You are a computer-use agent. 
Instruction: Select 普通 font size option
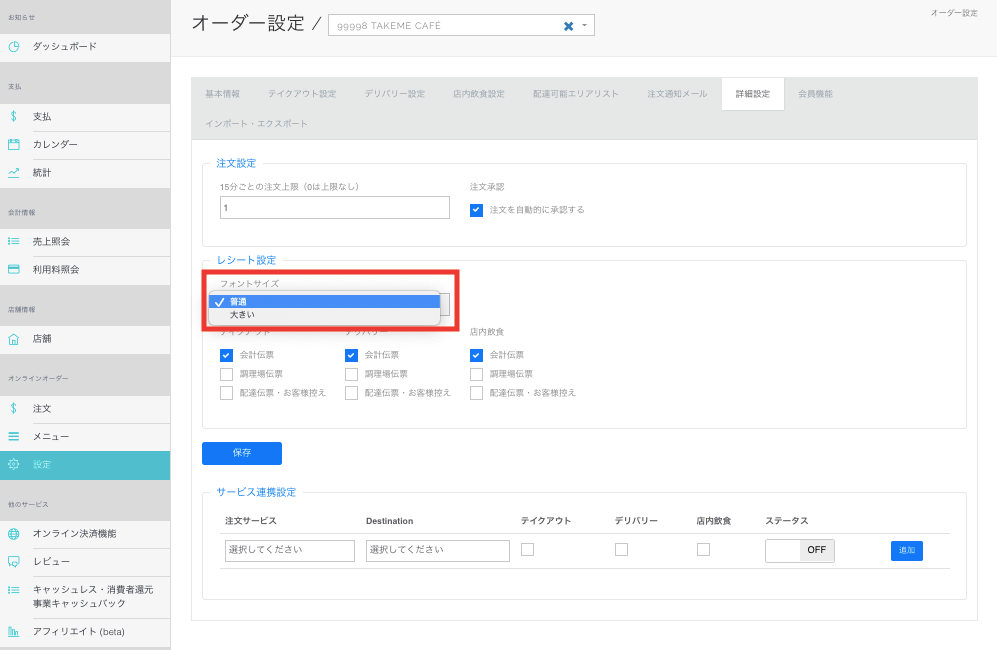point(324,301)
